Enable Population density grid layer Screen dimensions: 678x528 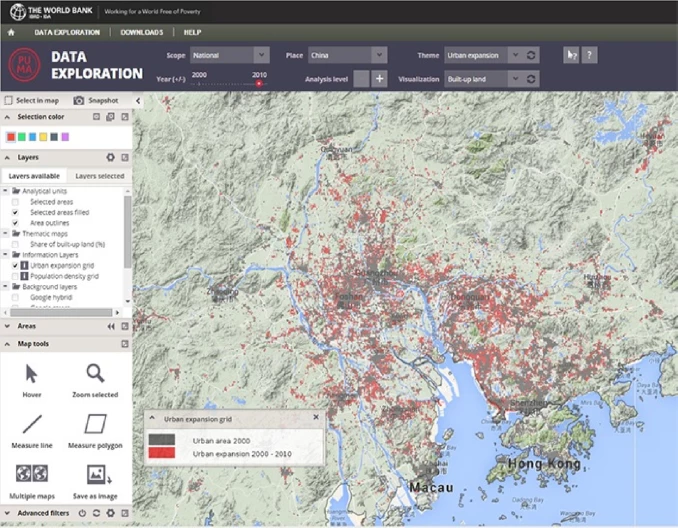pos(15,276)
